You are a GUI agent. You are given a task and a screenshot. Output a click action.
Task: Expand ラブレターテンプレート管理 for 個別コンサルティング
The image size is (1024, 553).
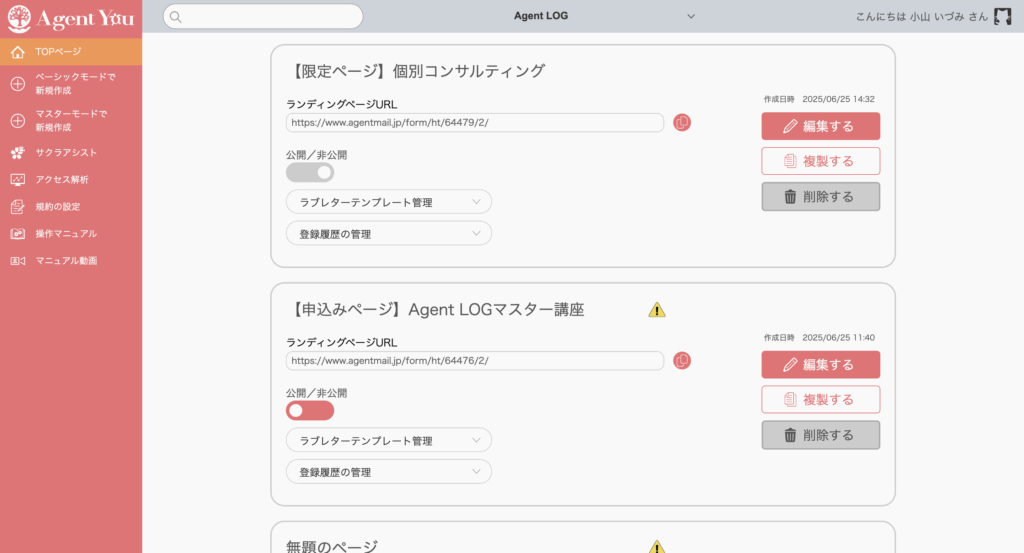point(389,202)
